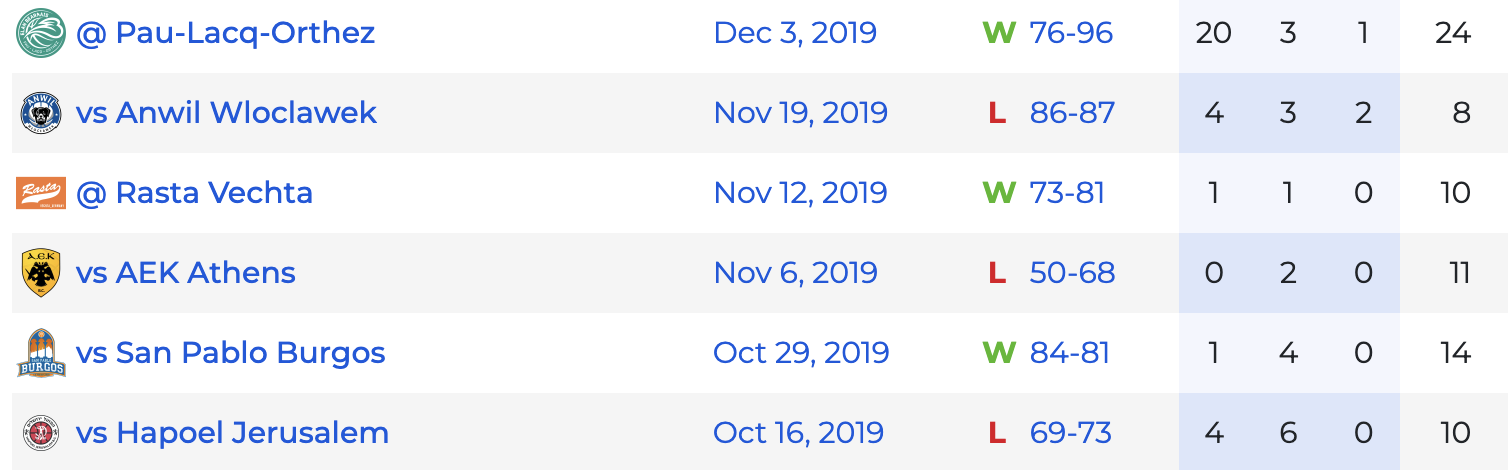Open the 76-96 win box score
Screen dimensions: 1508x470
[1071, 33]
